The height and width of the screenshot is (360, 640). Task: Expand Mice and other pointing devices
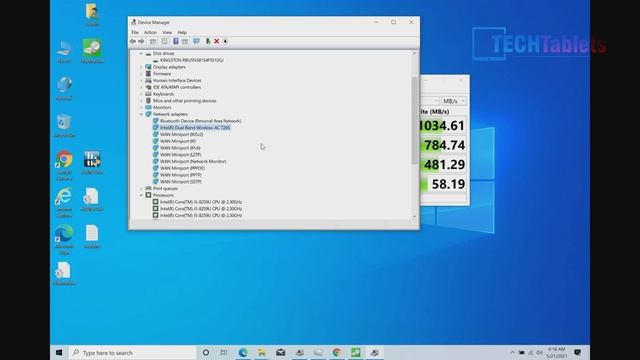pyautogui.click(x=141, y=101)
